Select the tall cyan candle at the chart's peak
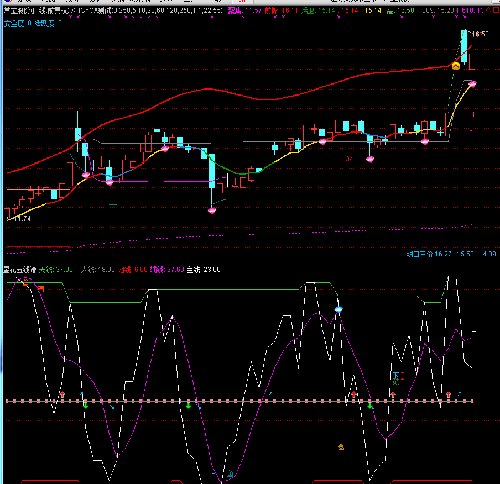 (464, 47)
